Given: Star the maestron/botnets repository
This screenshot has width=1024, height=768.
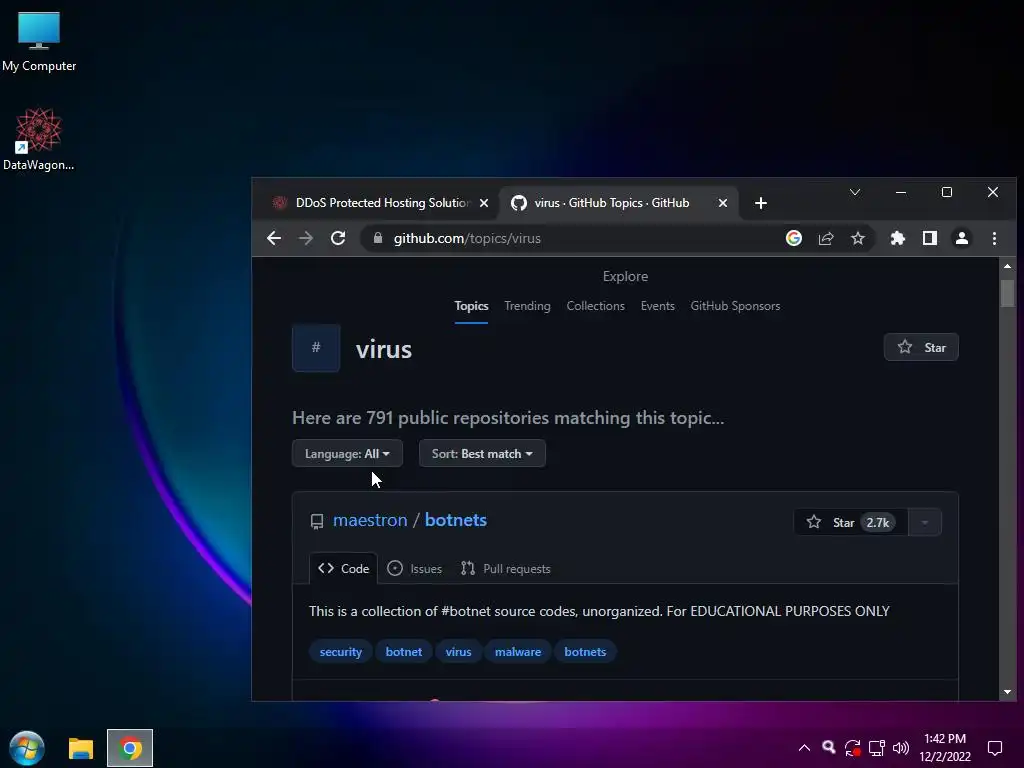Looking at the screenshot, I should pyautogui.click(x=851, y=522).
